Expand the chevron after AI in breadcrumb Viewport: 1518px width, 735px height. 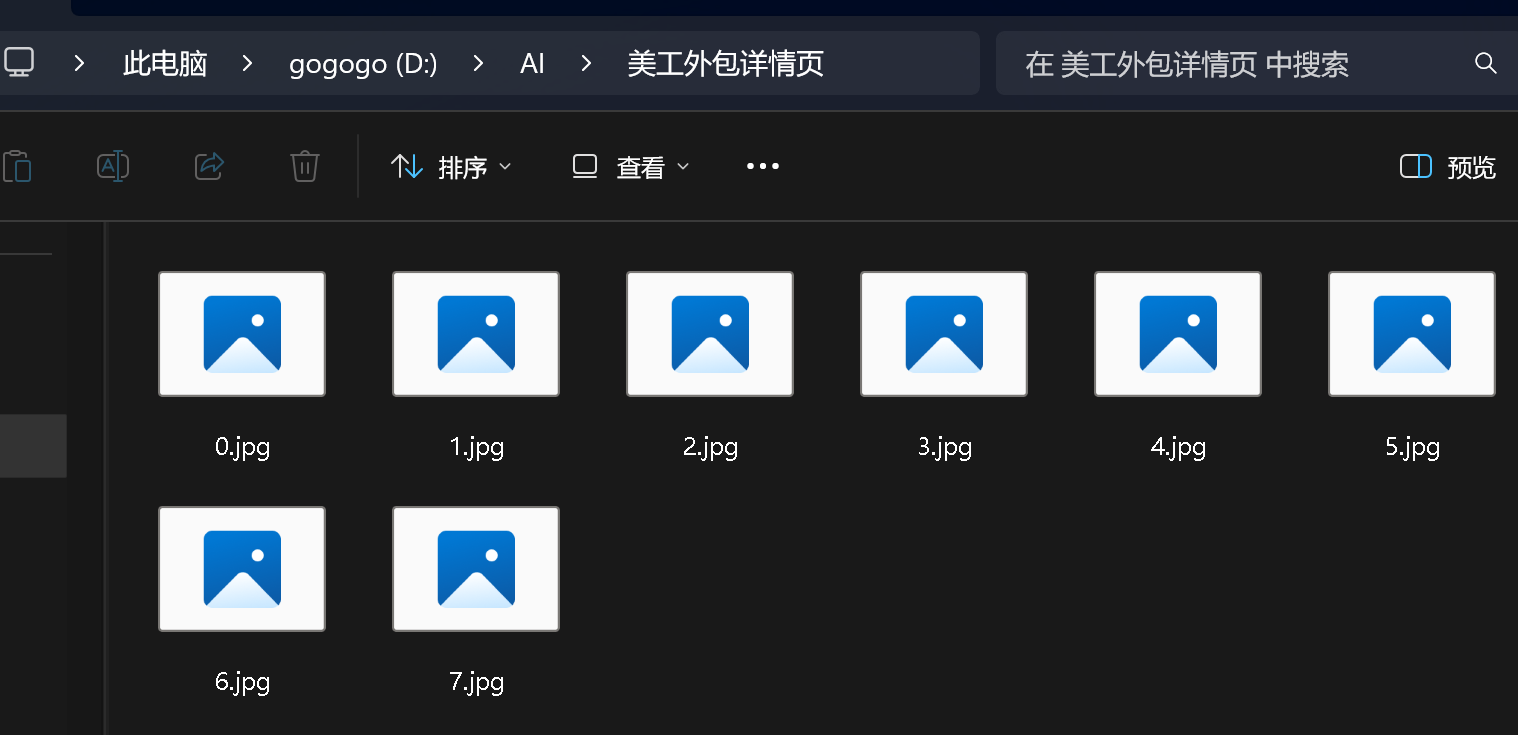click(585, 63)
